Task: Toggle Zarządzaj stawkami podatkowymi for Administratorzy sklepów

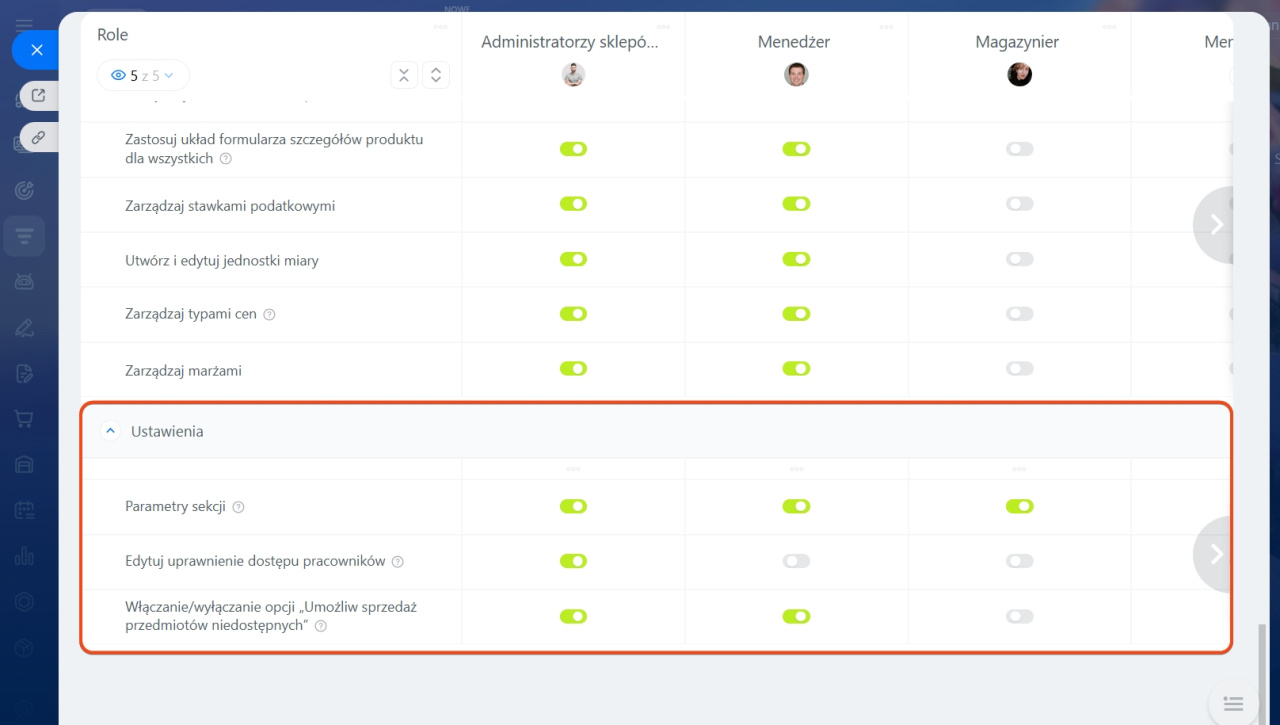Action: coord(573,204)
